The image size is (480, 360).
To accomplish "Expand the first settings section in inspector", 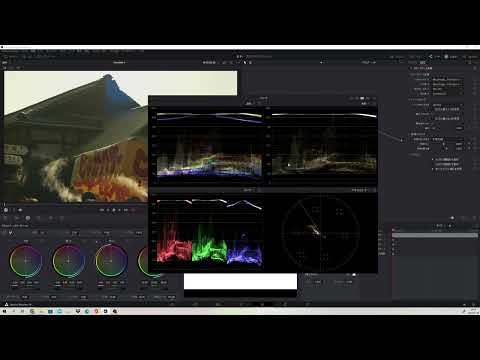I will pyautogui.click(x=411, y=68).
